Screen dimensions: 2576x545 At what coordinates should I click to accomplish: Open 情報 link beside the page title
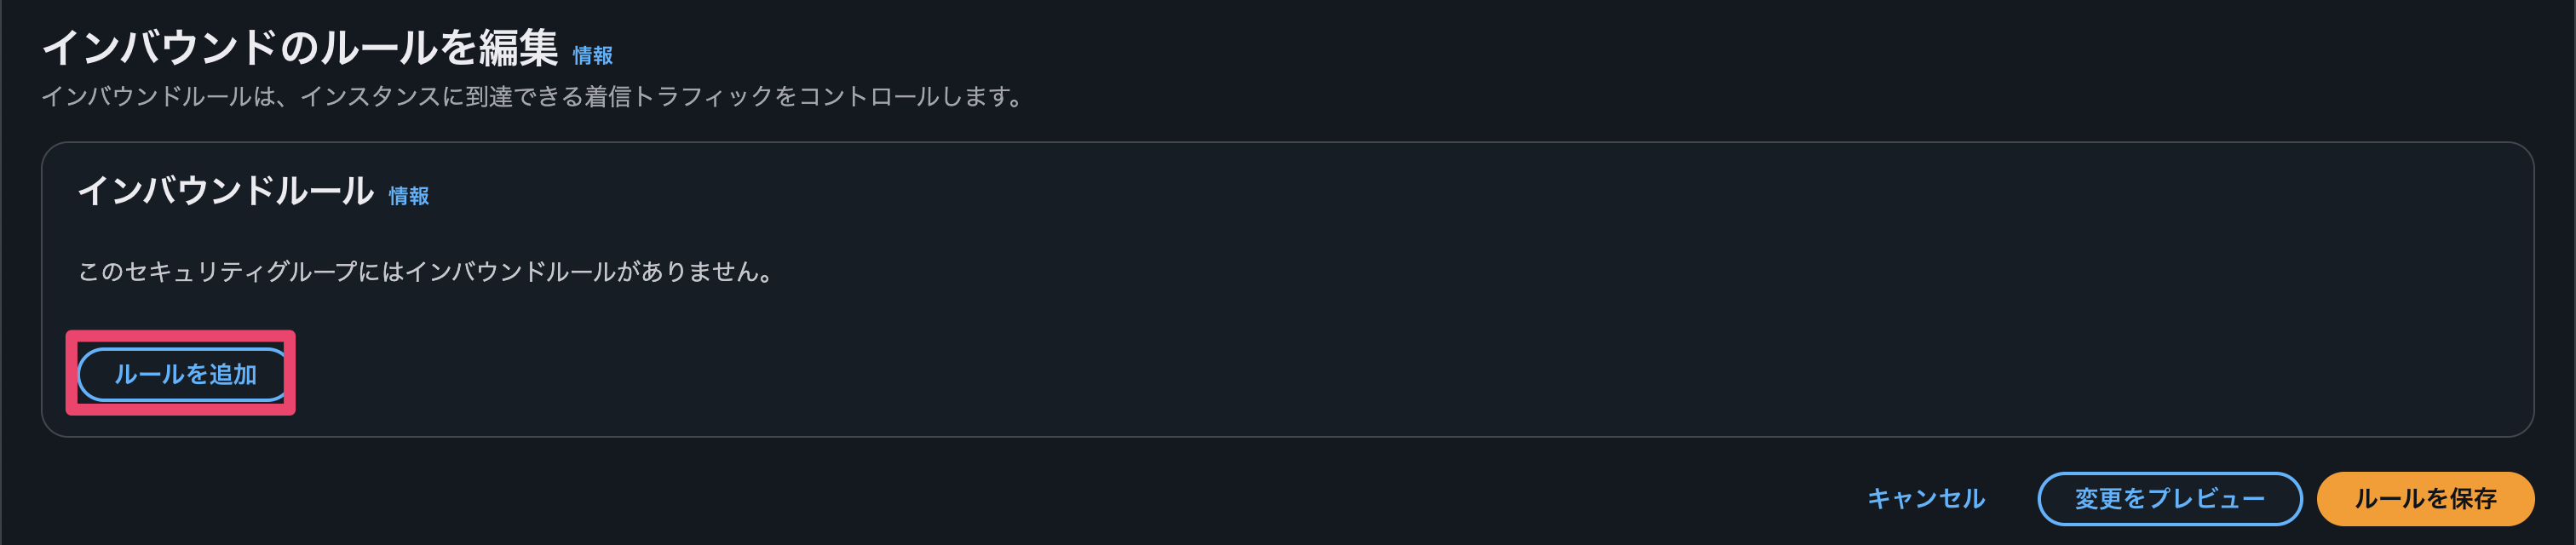[592, 55]
